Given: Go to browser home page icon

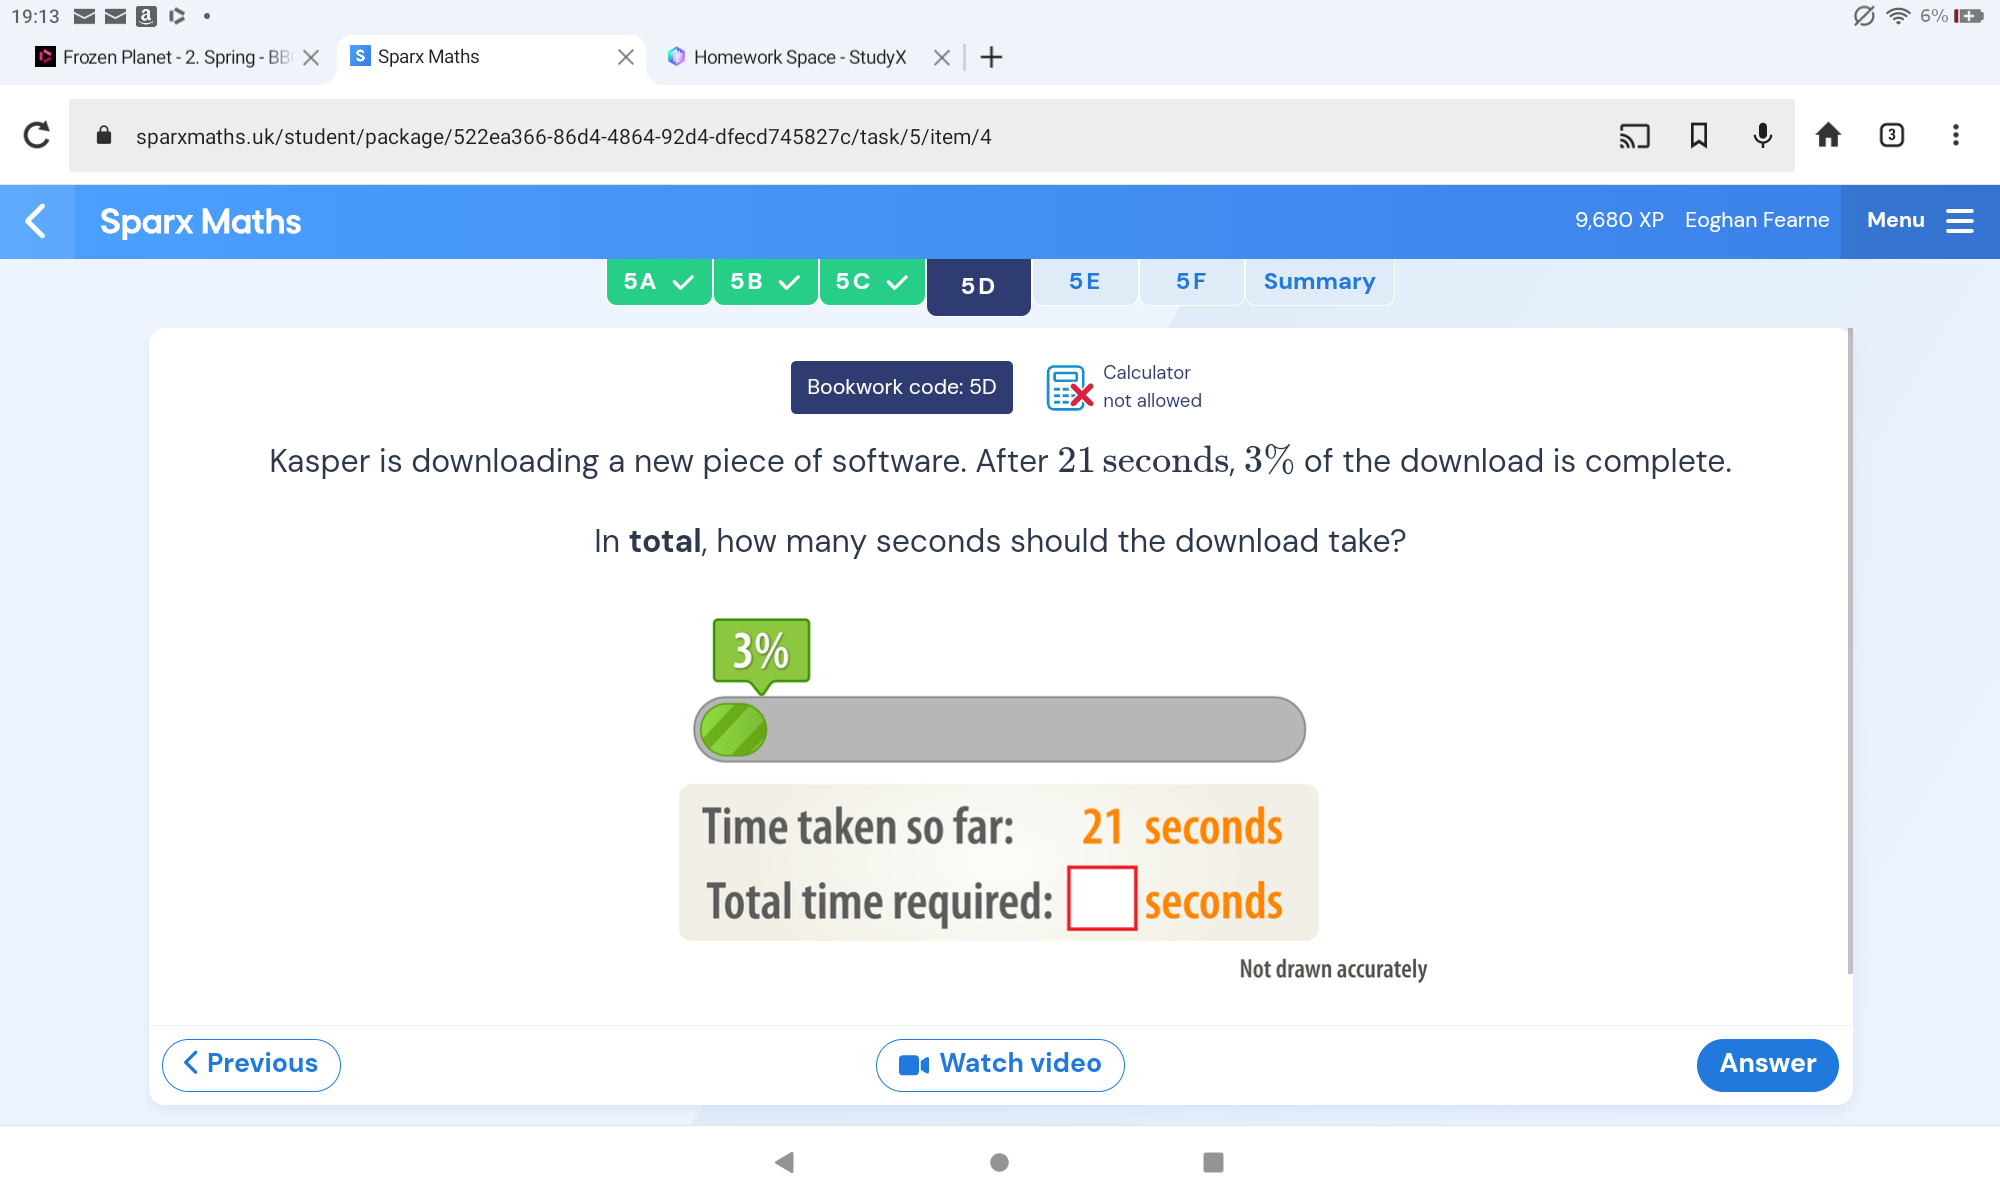Looking at the screenshot, I should 1828,135.
